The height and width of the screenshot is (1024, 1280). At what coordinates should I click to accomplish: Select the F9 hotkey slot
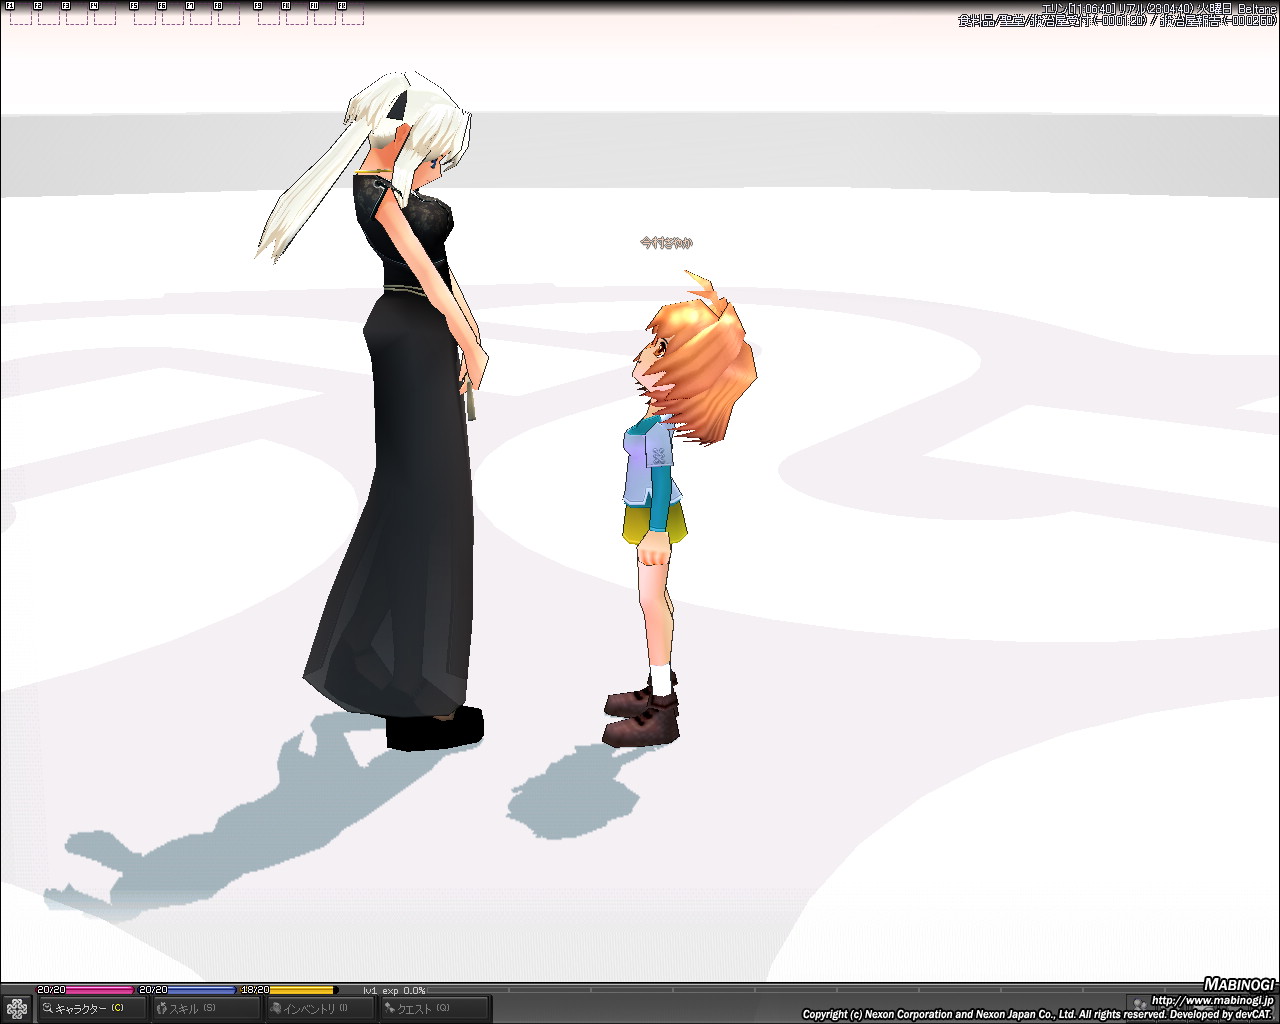coord(268,13)
